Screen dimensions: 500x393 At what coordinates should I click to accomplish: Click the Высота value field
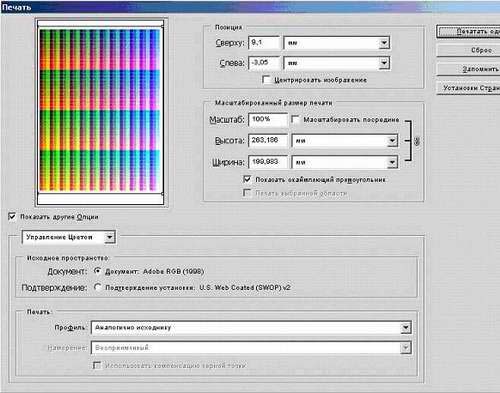268,141
